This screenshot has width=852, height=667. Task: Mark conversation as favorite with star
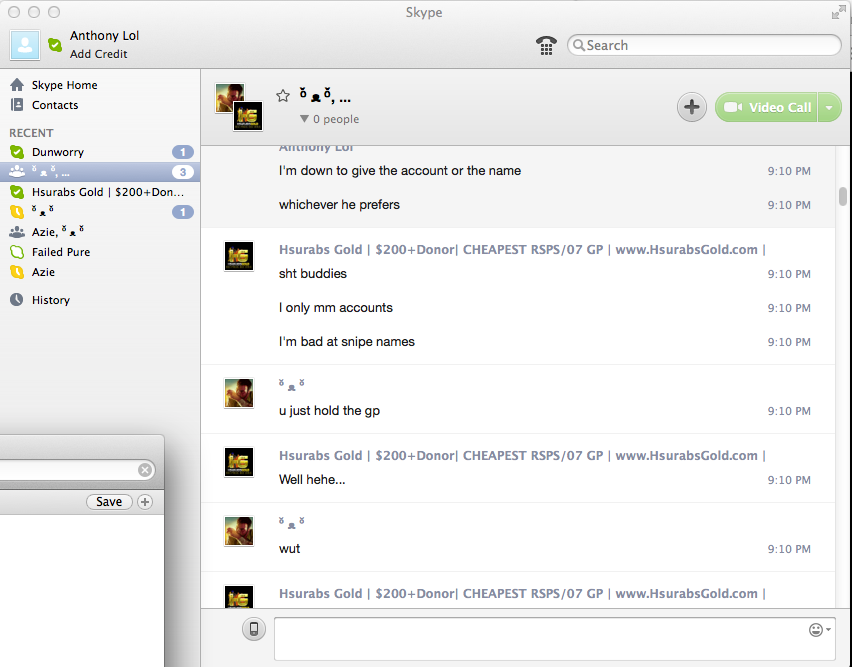[x=283, y=96]
